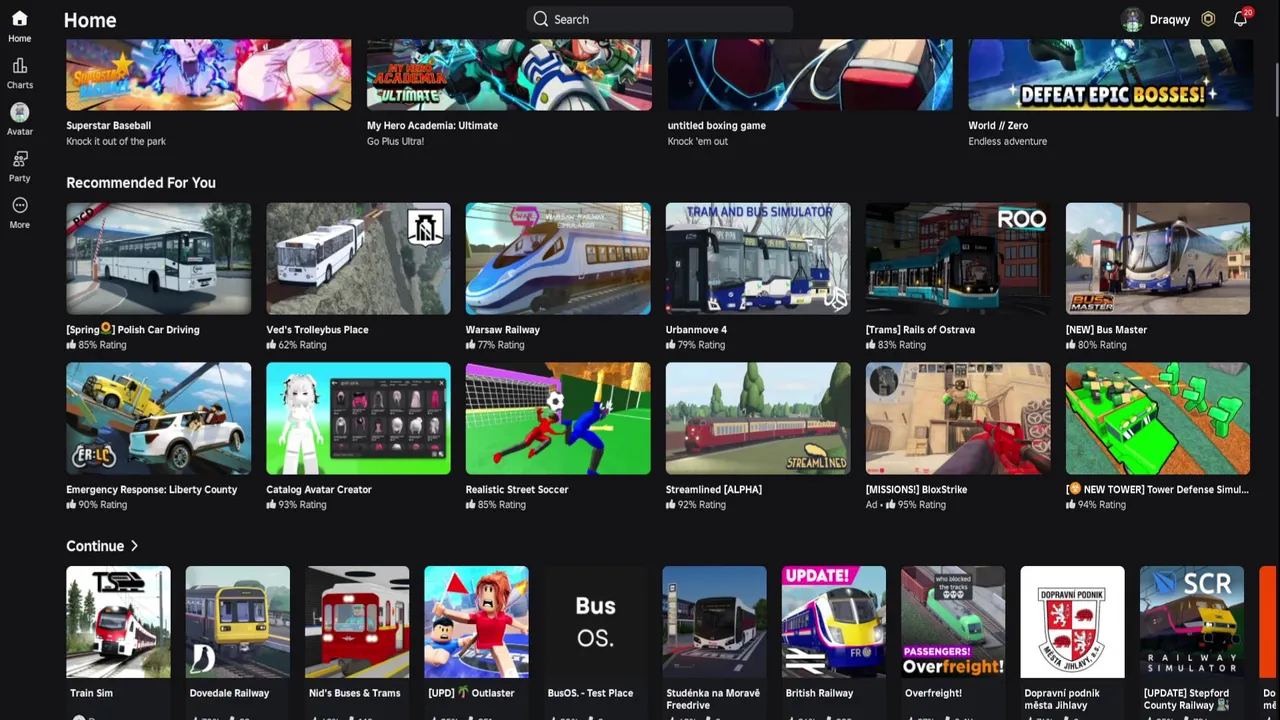Open untitled boxing game title
This screenshot has width=1280, height=720.
pyautogui.click(x=716, y=125)
